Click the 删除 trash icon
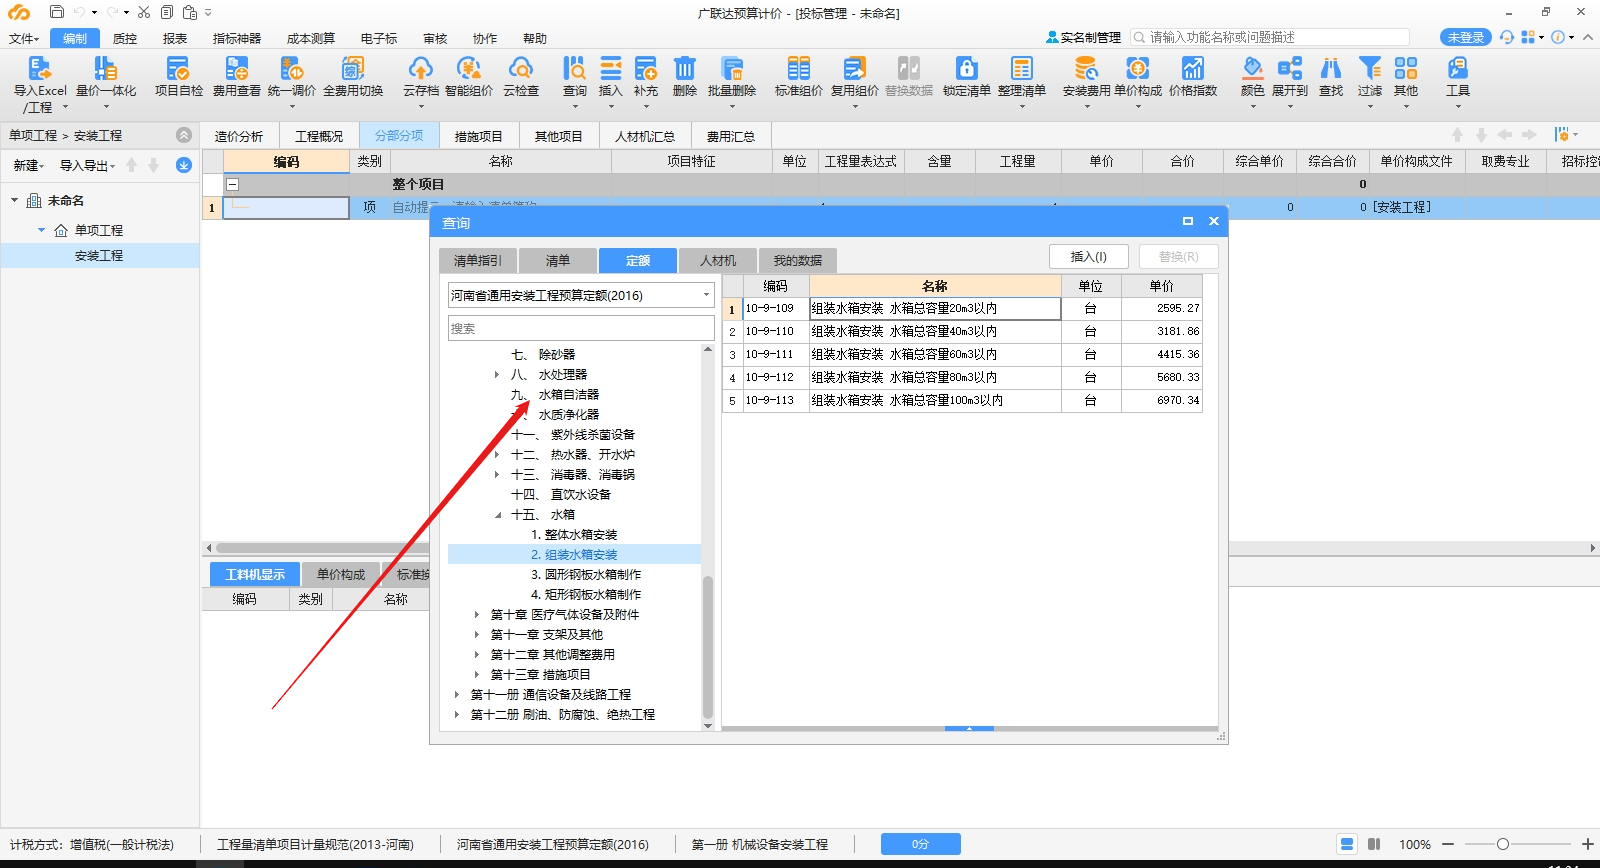Screen dimensions: 1600x868 point(685,77)
